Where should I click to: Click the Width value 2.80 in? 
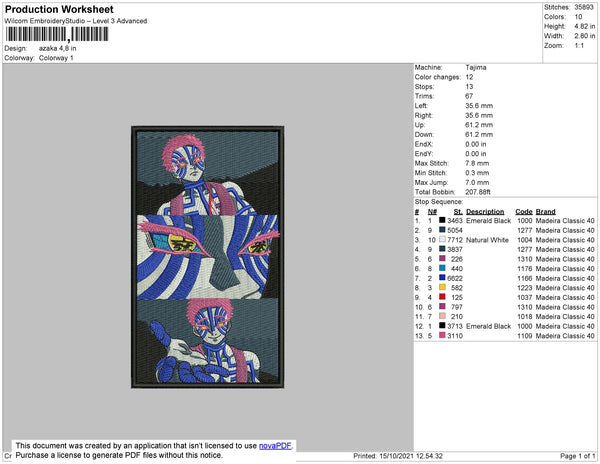[x=585, y=36]
